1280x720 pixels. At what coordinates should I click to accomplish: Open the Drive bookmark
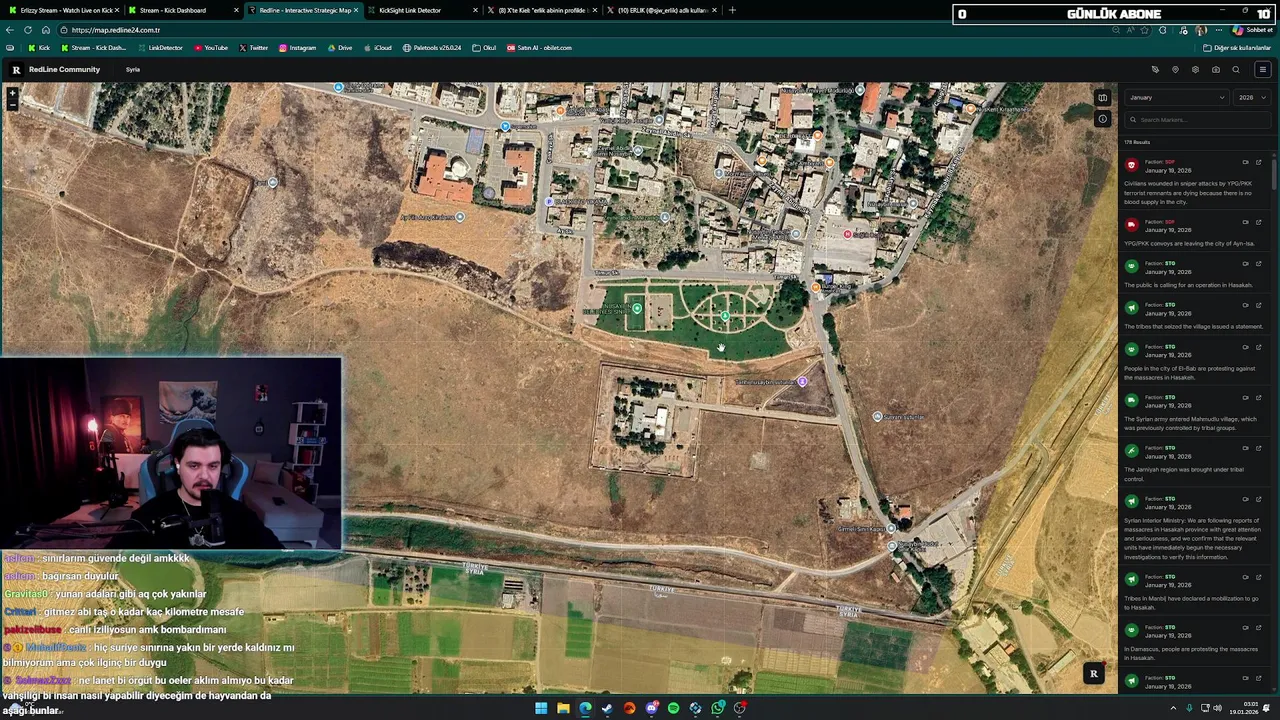pyautogui.click(x=340, y=48)
